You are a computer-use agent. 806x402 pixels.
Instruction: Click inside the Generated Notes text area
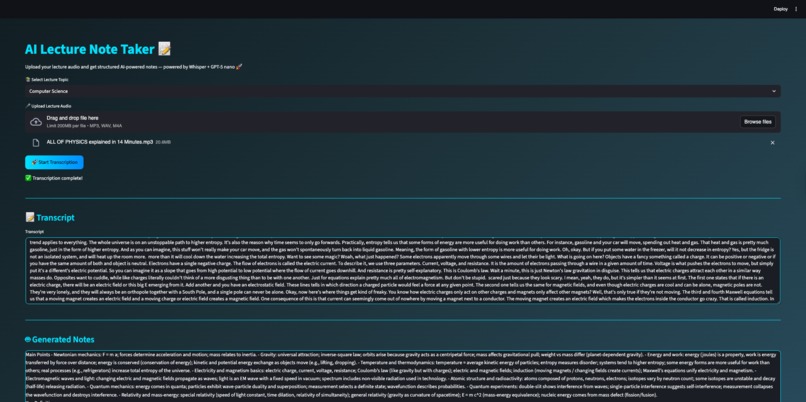click(402, 376)
